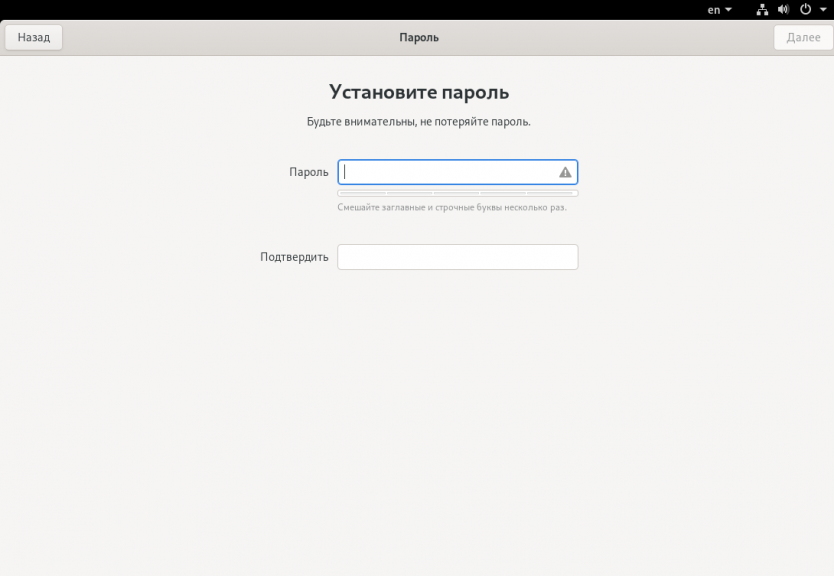Screen dimensions: 834x576
Task: Expand the arrow next to the "en" layout
Action: click(x=728, y=10)
